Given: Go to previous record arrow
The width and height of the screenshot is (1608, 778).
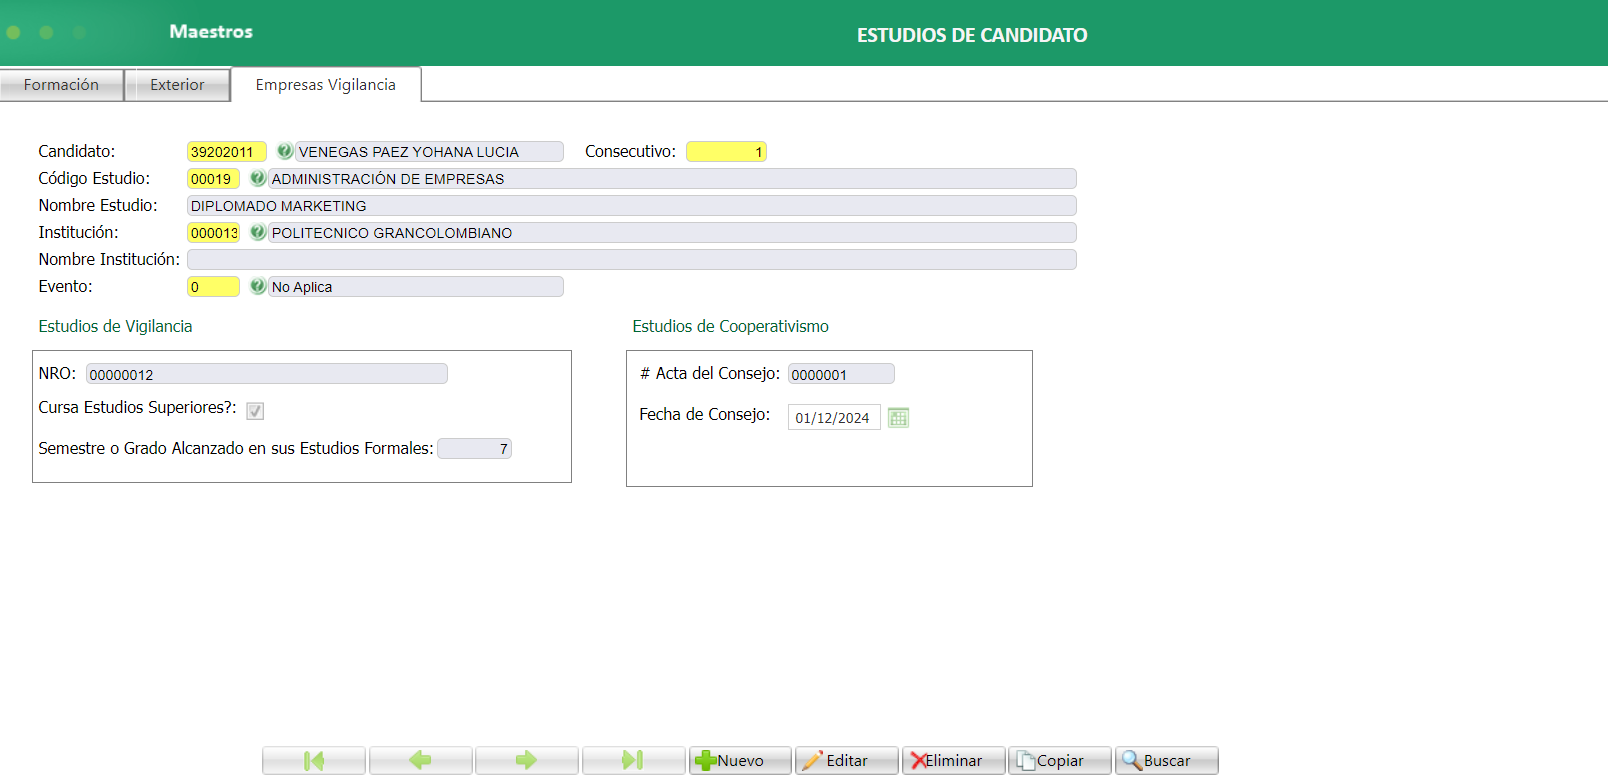Looking at the screenshot, I should tap(421, 760).
